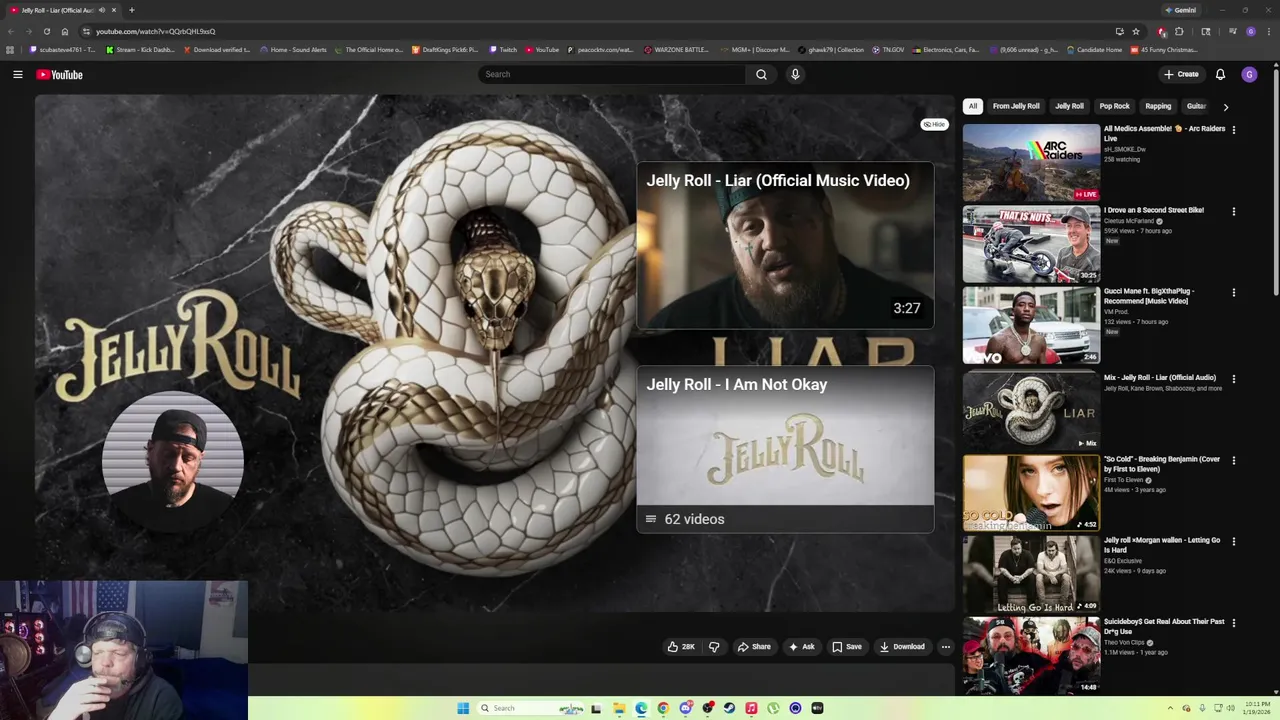Select the Rapping filter chip
This screenshot has height=720, width=1280.
tap(1158, 106)
